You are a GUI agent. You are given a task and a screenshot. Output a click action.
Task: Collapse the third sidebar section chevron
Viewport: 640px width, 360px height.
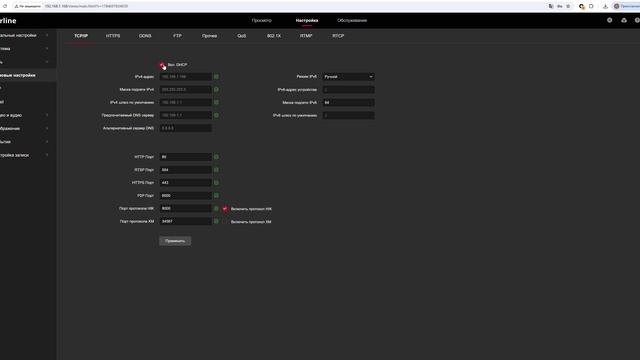[x=47, y=62]
